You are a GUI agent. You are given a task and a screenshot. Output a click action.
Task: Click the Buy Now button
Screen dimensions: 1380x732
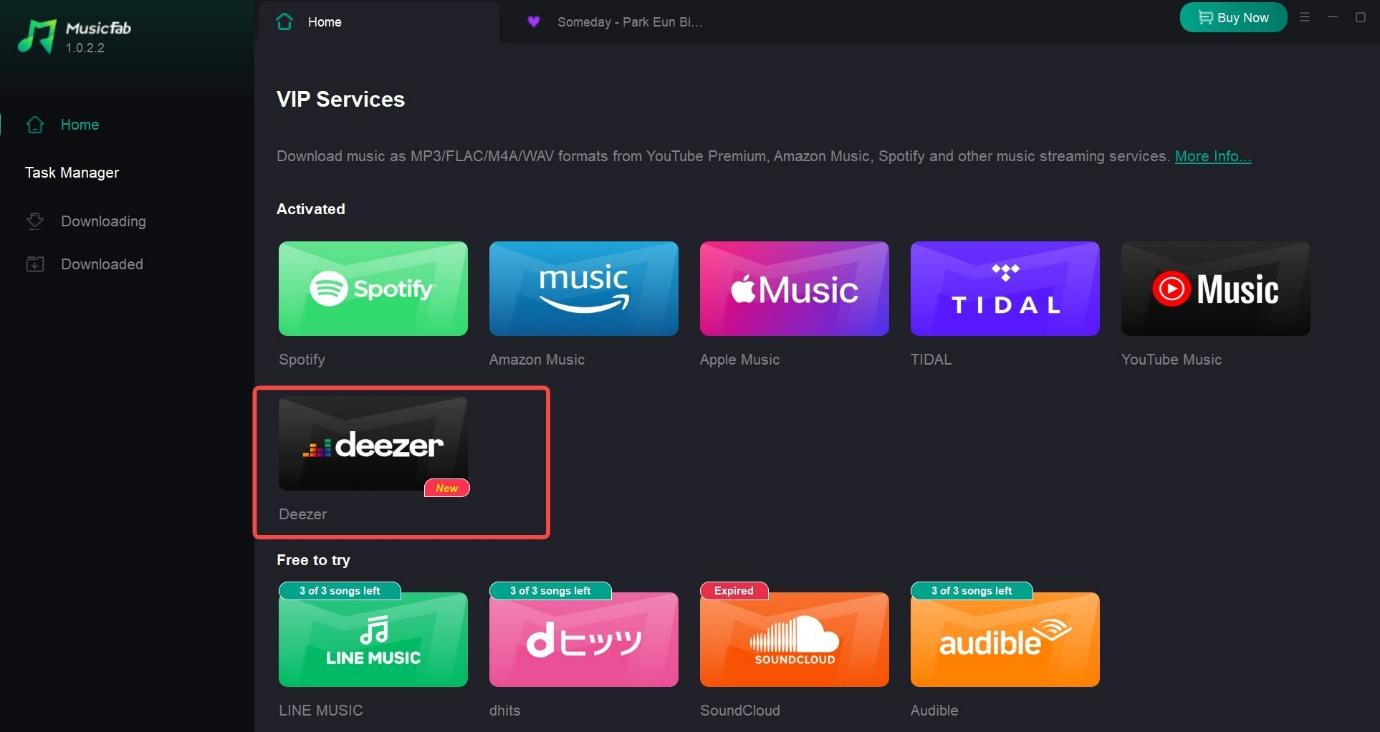[1233, 17]
